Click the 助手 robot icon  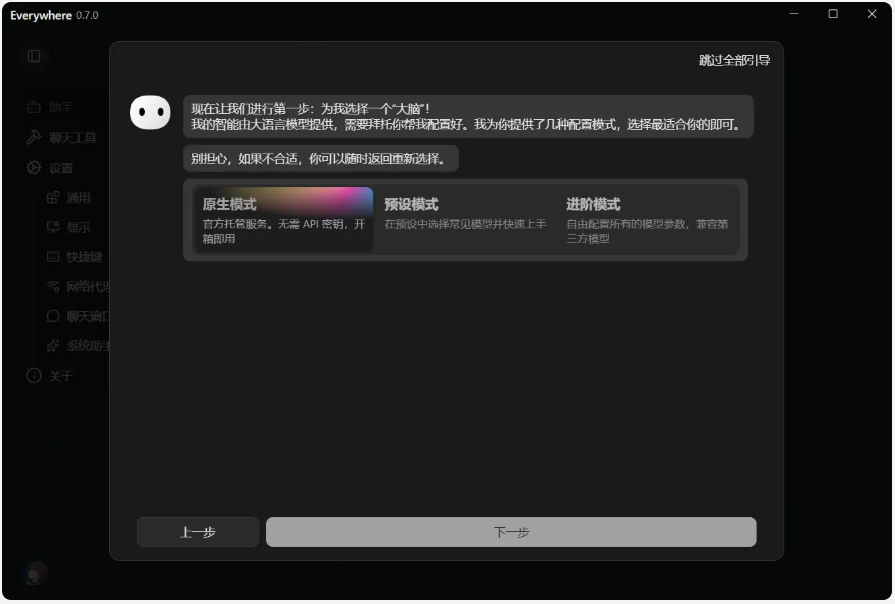(x=34, y=107)
